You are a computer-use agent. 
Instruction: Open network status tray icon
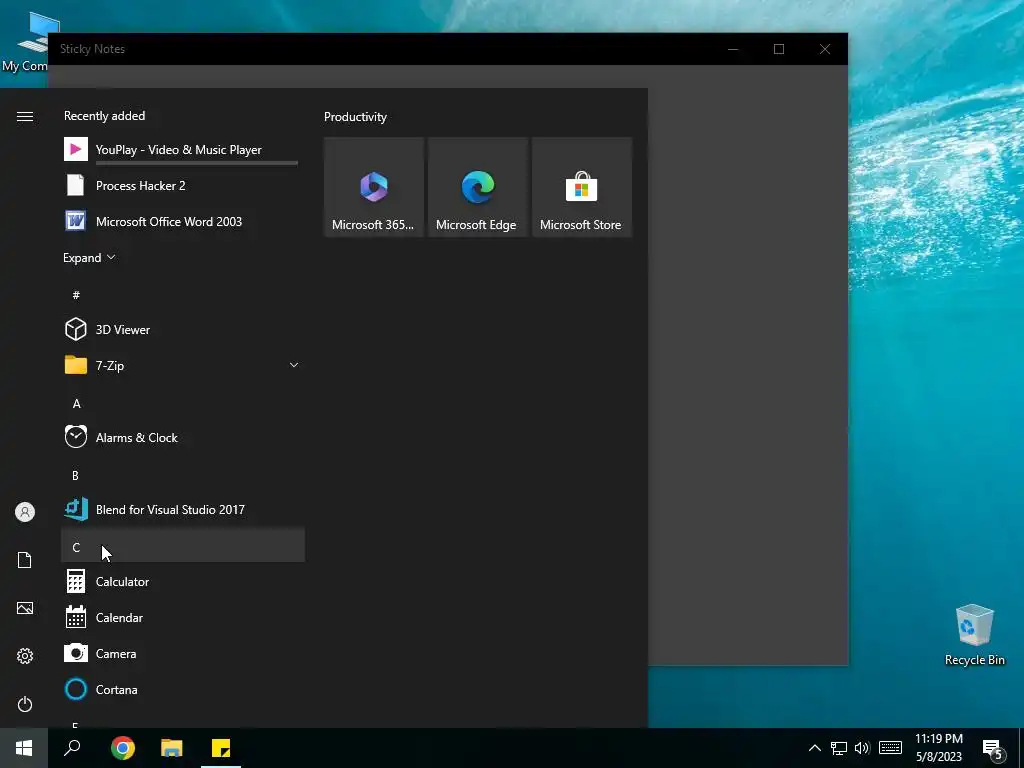pyautogui.click(x=839, y=748)
